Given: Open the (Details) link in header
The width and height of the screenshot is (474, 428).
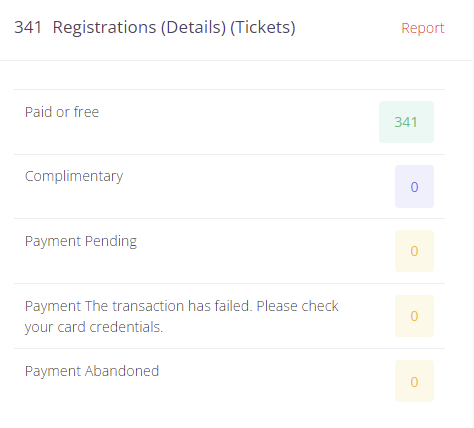Looking at the screenshot, I should coord(193,27).
